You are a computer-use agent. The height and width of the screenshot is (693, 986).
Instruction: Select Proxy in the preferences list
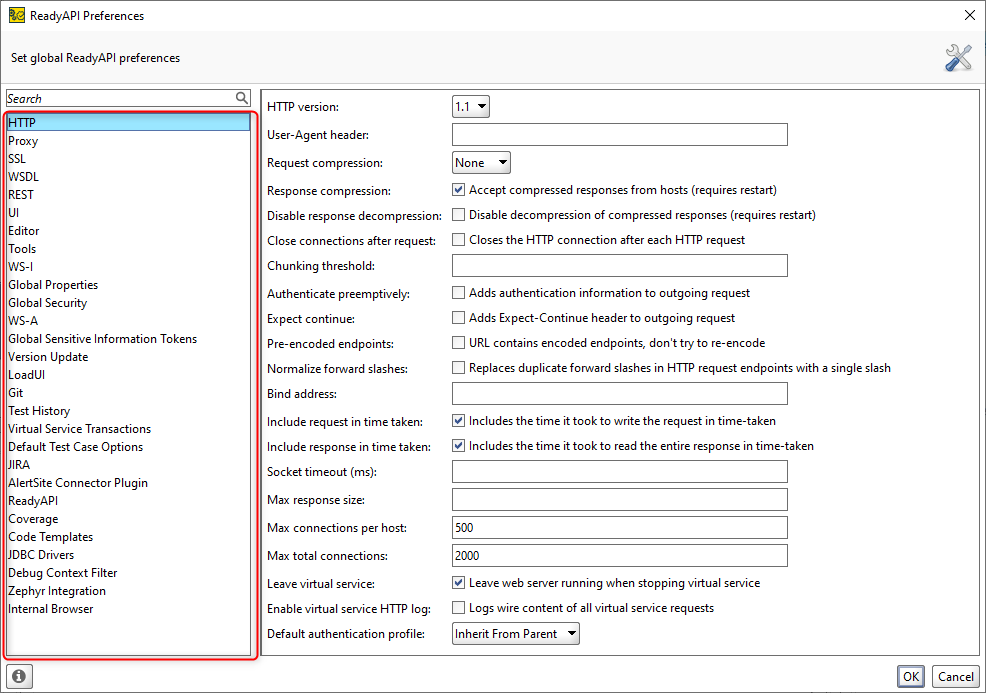tap(23, 141)
